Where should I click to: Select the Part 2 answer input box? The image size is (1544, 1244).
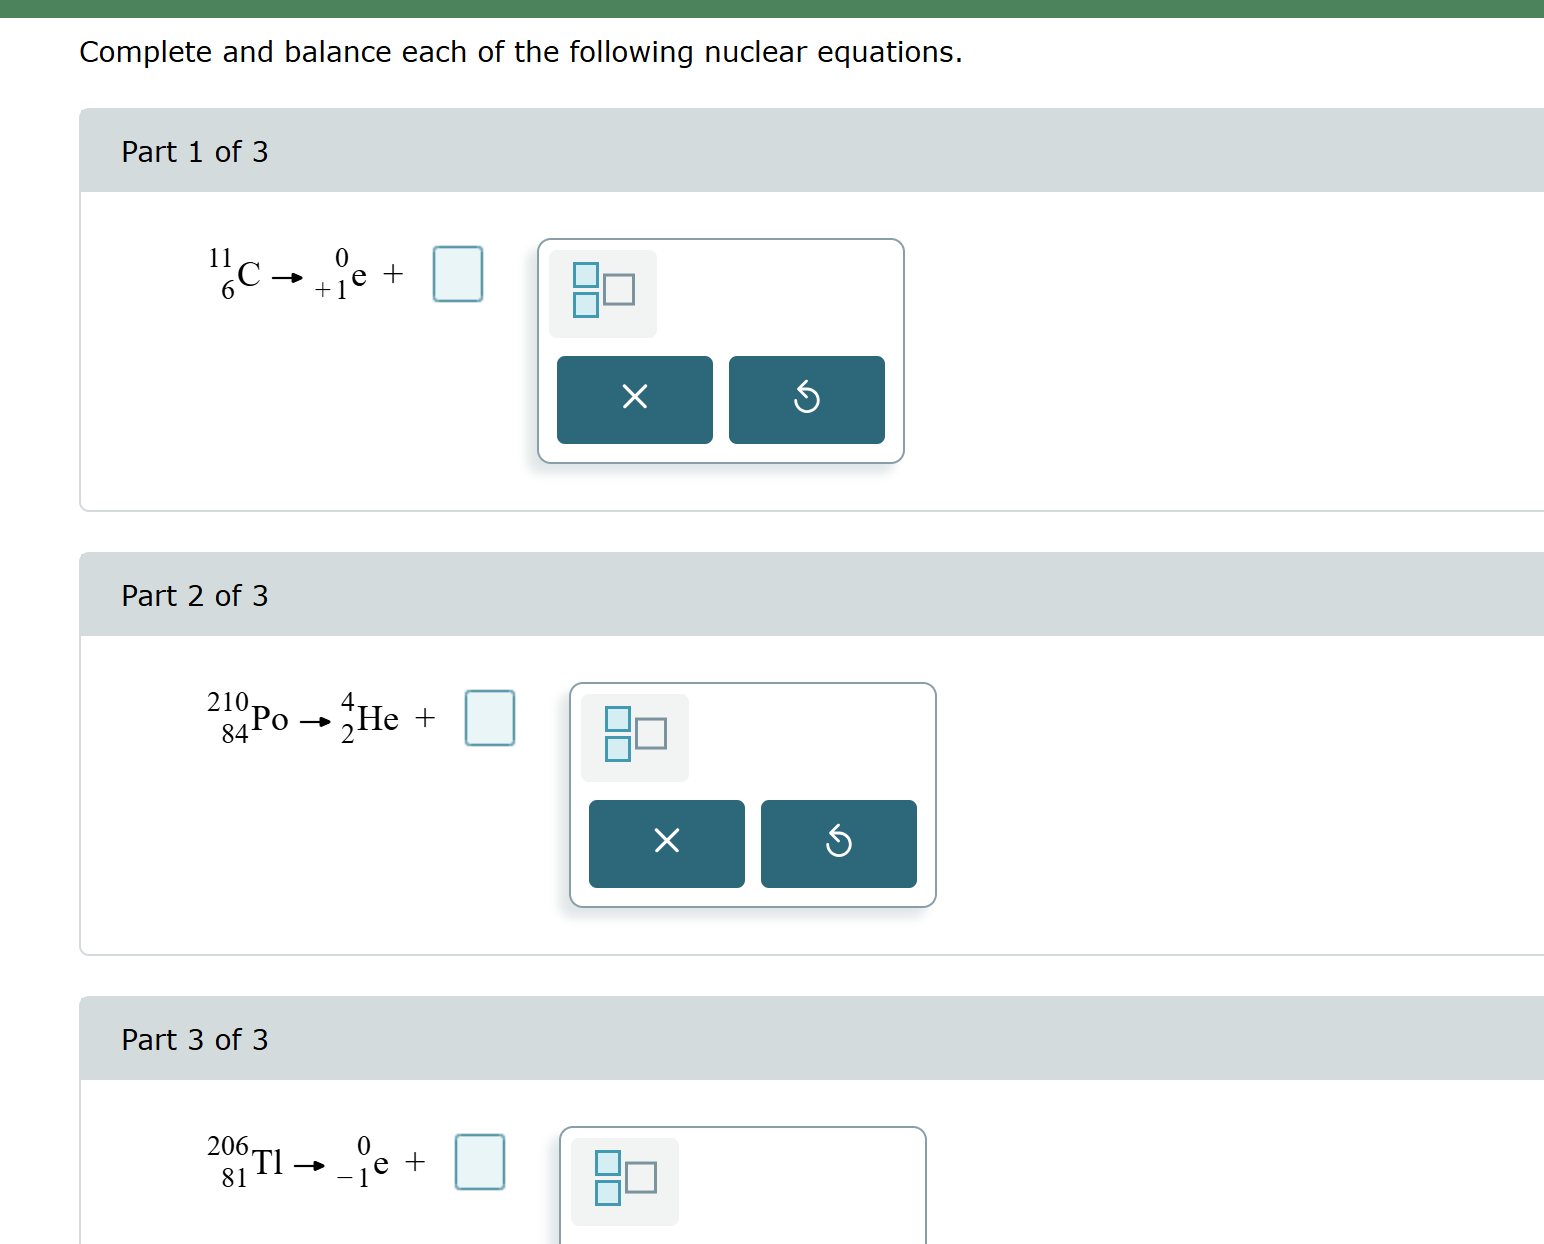[x=490, y=717]
